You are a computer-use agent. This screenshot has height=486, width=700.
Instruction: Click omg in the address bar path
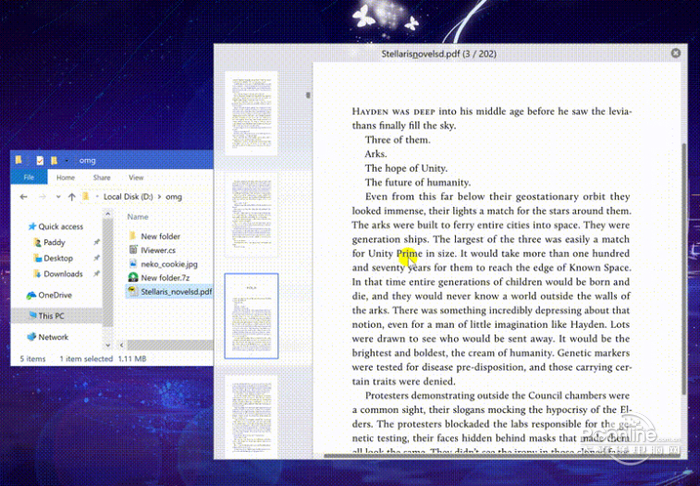(174, 197)
